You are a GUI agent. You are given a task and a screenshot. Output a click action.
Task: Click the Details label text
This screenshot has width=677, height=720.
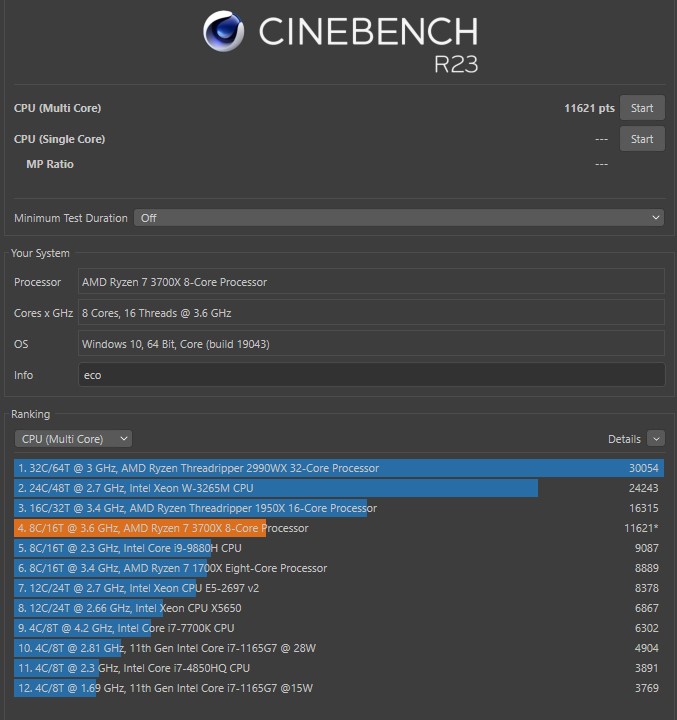point(624,439)
